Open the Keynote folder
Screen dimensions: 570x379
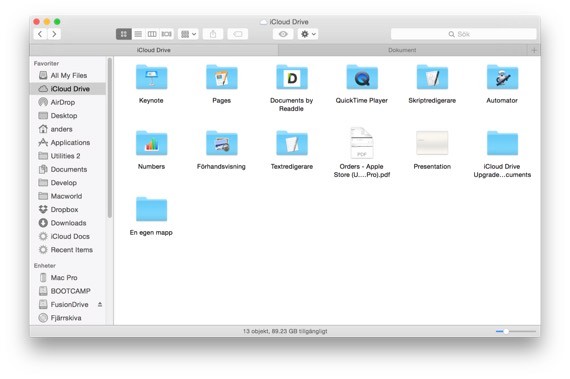click(151, 77)
